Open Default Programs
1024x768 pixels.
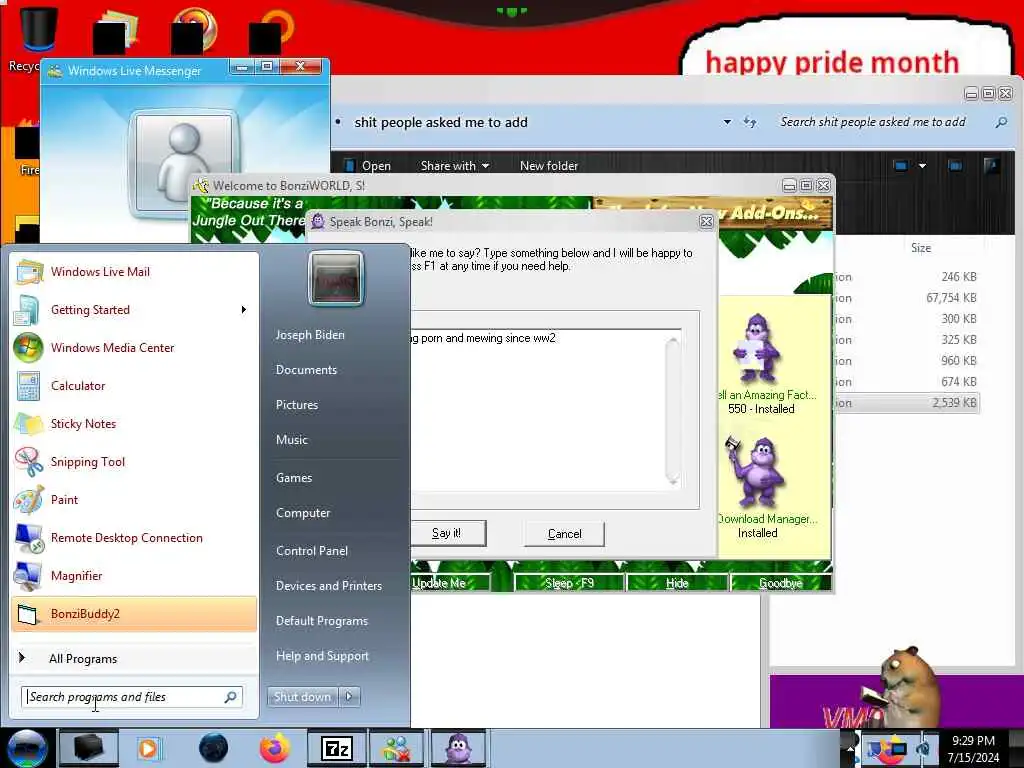point(322,621)
